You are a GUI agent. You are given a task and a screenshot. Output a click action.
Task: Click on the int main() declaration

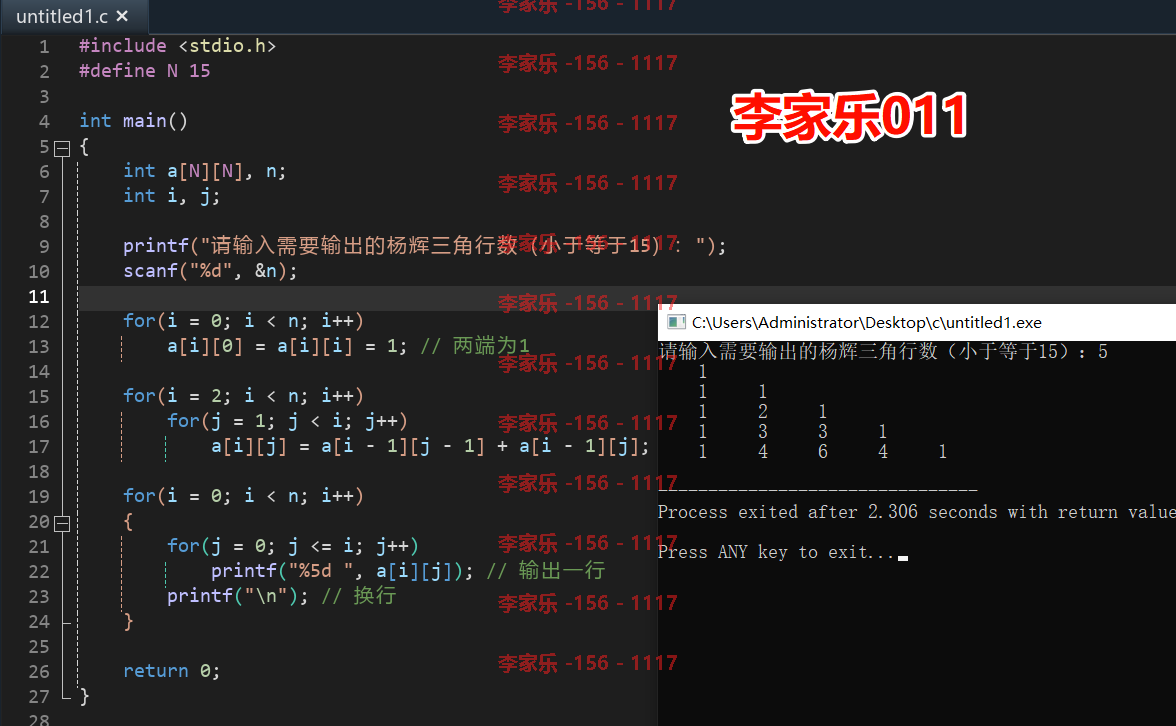[134, 121]
